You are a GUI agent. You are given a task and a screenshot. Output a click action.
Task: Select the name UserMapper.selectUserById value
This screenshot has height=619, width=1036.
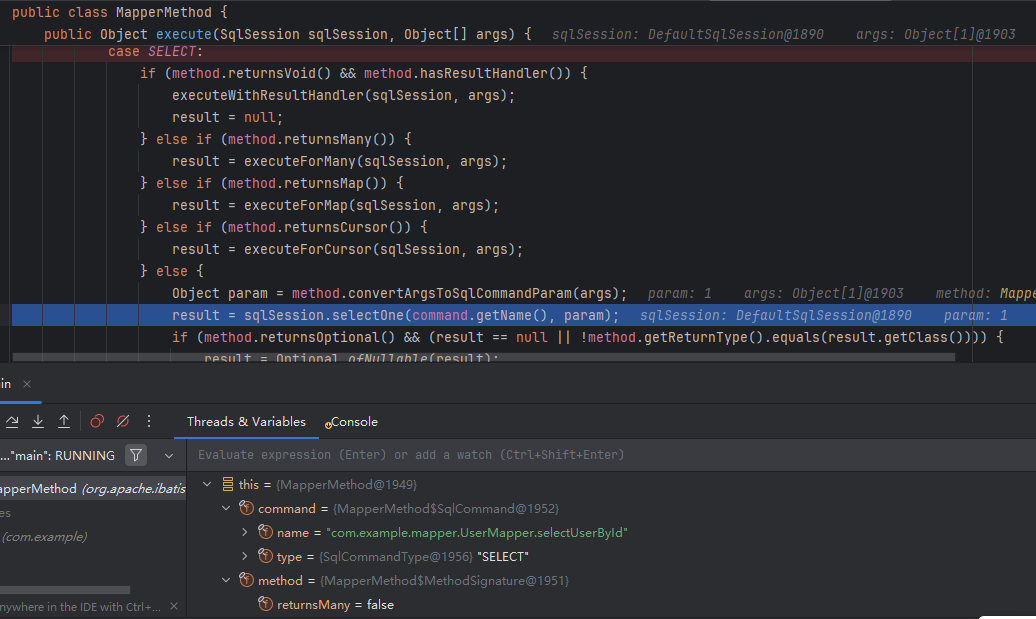476,532
